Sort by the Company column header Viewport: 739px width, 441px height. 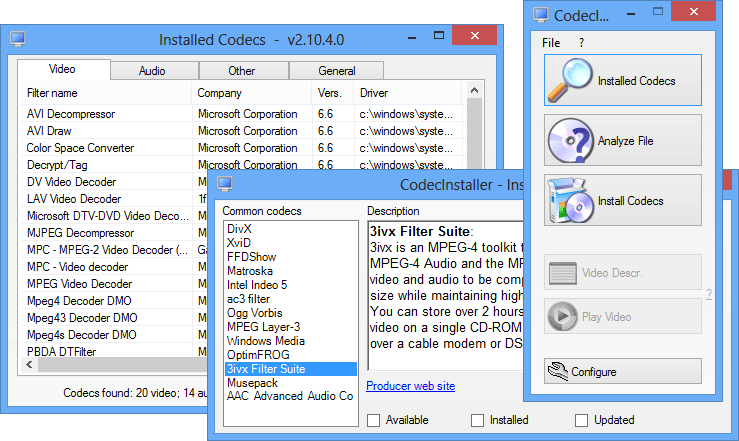tap(252, 93)
